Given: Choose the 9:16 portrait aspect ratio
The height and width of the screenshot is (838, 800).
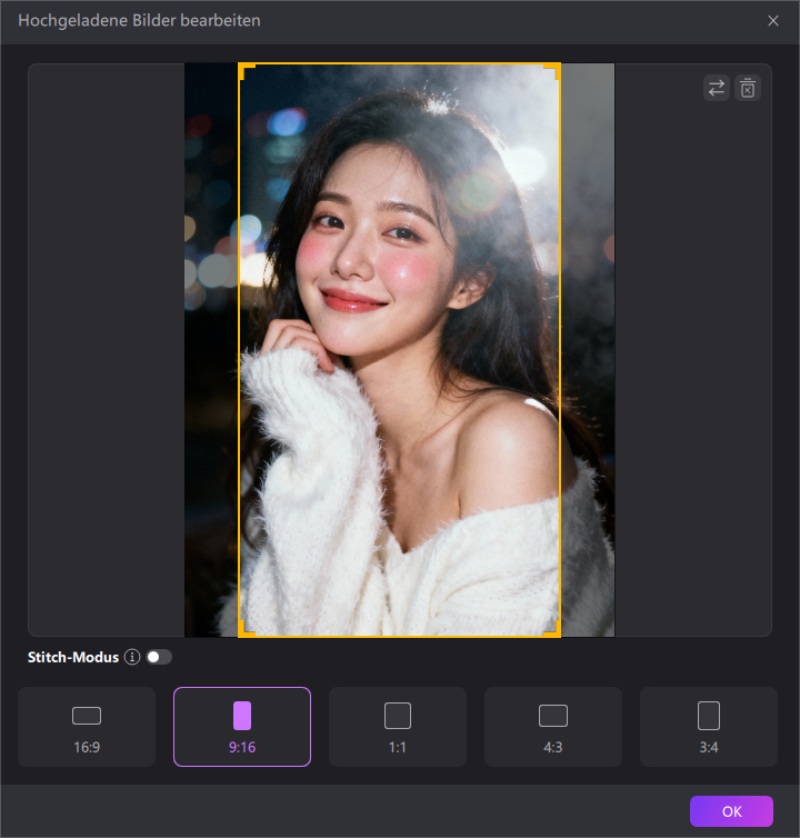Looking at the screenshot, I should (242, 726).
